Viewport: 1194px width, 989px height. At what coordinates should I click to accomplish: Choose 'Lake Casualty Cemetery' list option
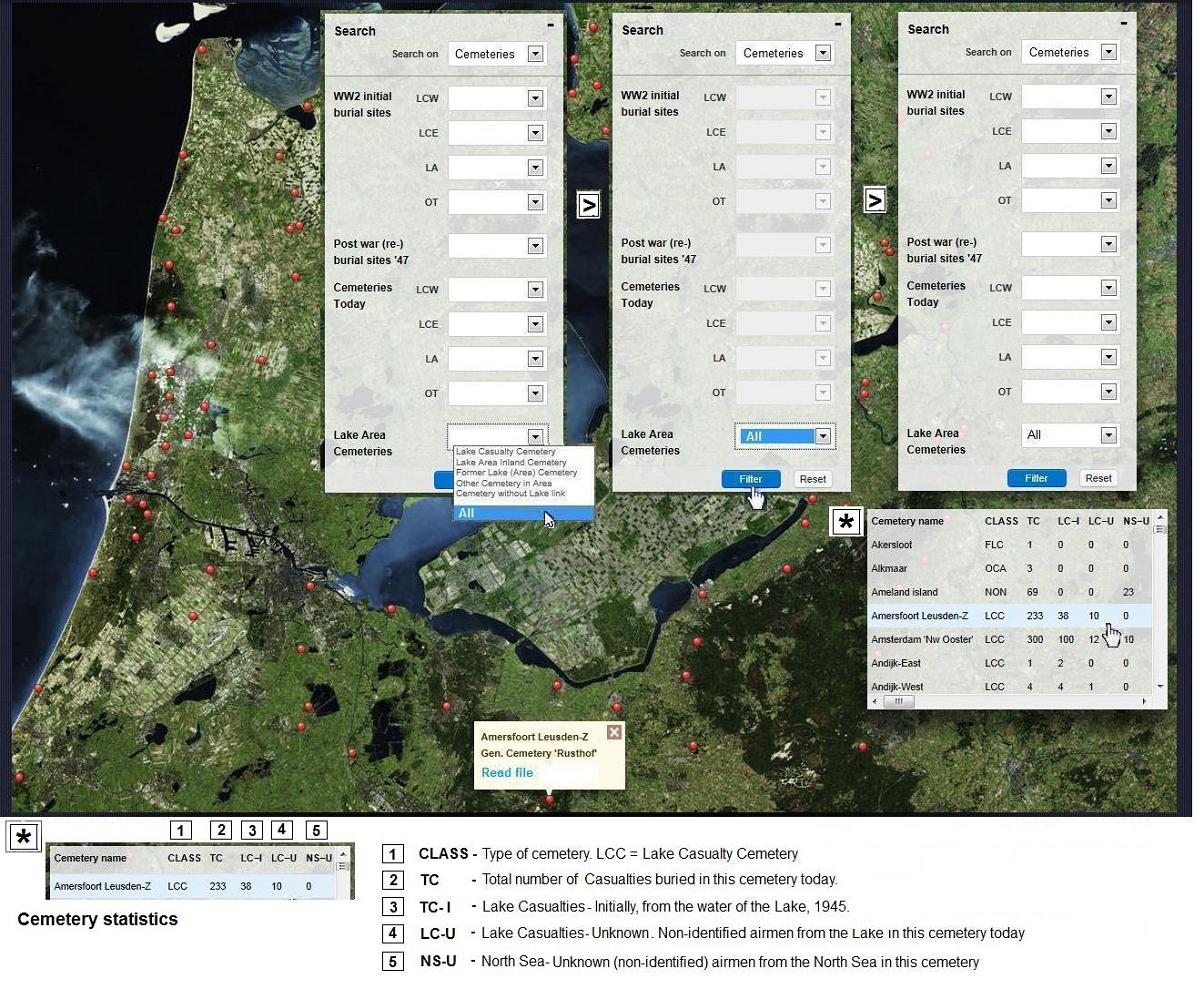coord(505,452)
